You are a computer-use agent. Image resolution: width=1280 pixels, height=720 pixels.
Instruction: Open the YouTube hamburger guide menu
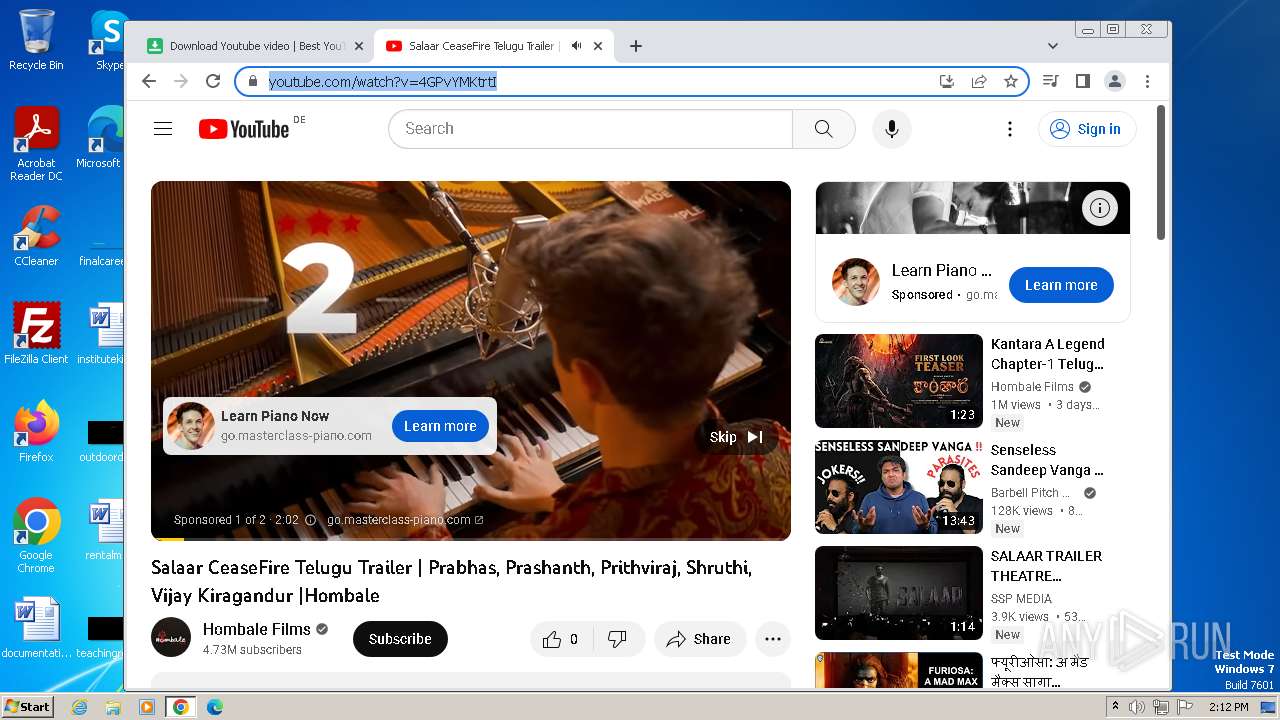[x=163, y=129]
